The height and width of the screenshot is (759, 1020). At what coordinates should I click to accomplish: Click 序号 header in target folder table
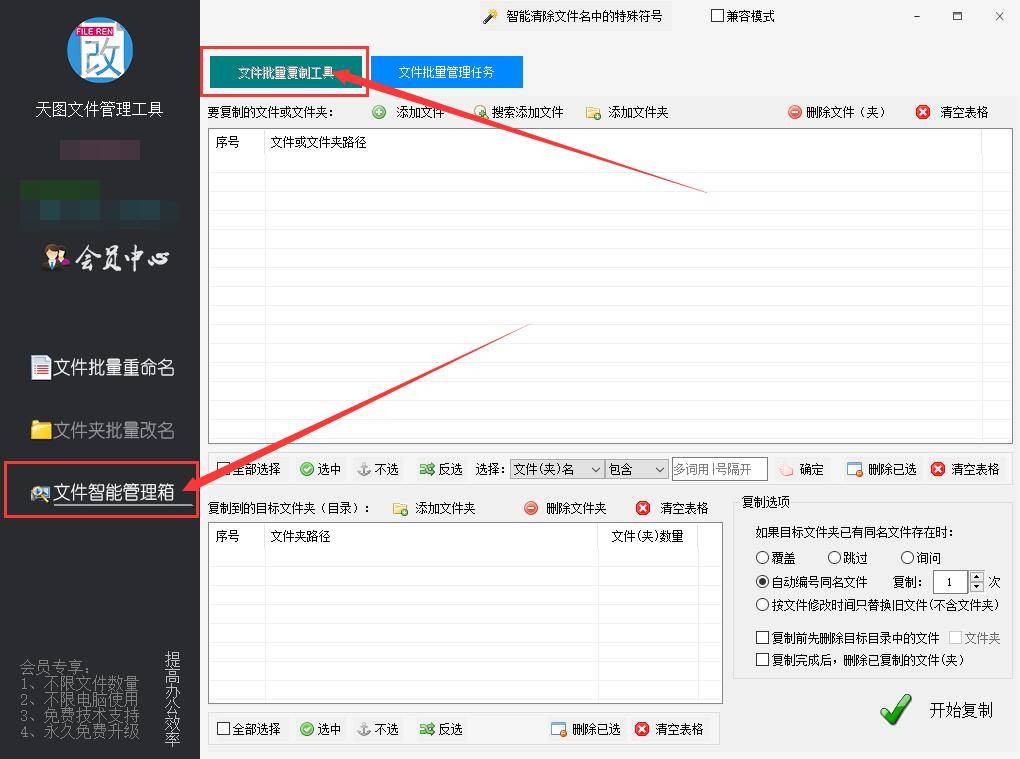tap(227, 536)
